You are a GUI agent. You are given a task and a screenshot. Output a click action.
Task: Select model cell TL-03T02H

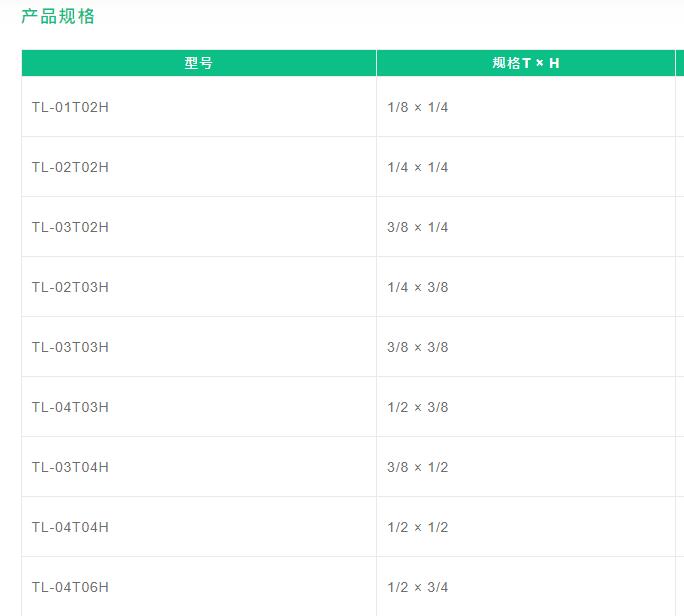coord(199,227)
